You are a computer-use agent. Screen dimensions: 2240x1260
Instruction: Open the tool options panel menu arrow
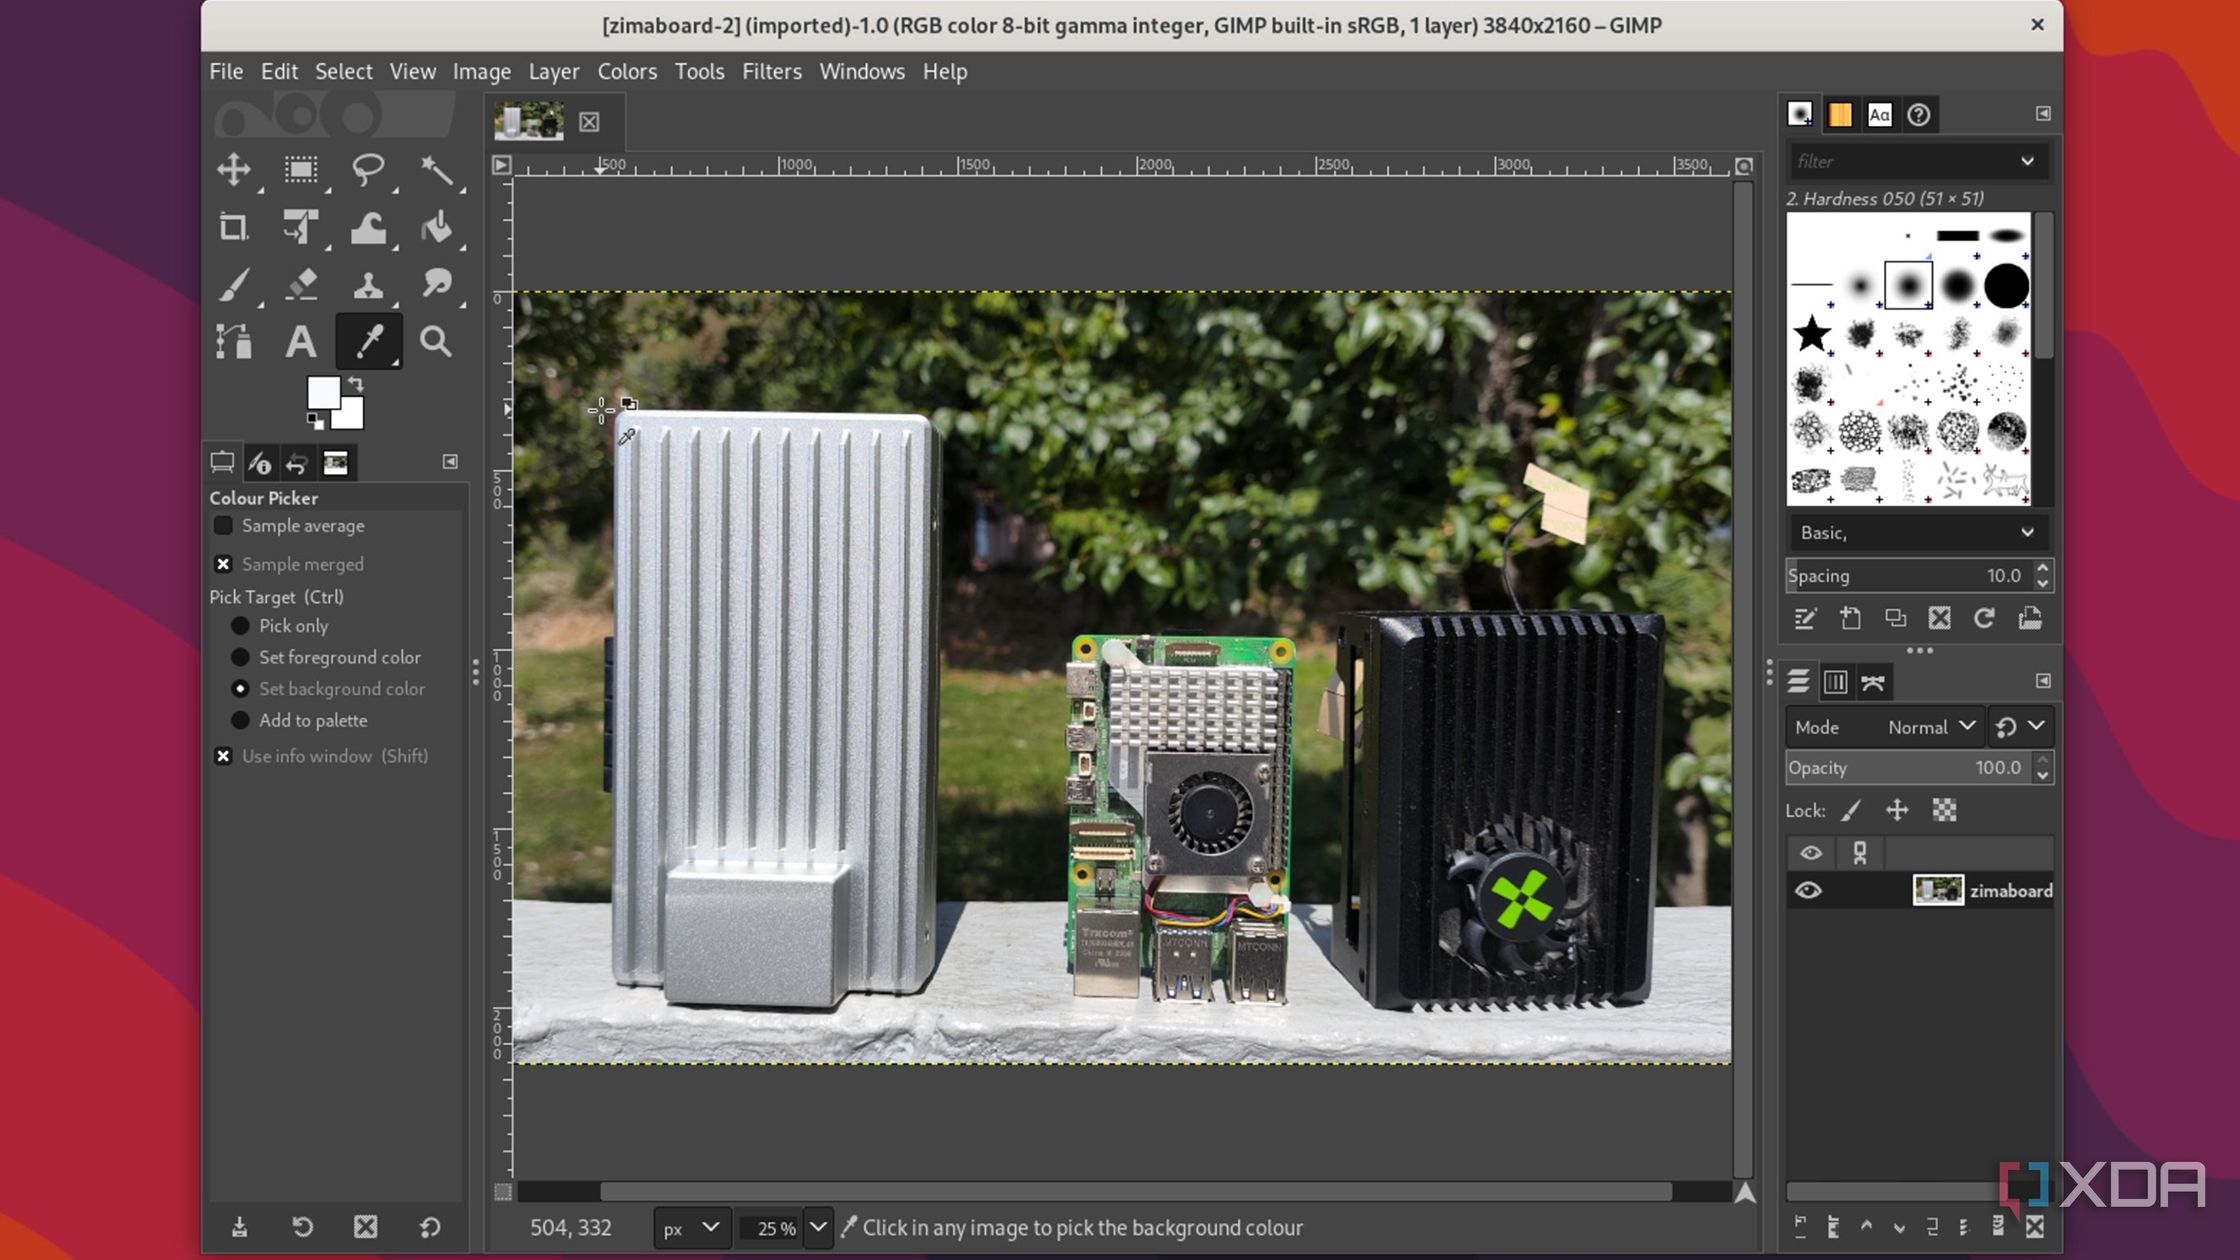coord(450,461)
